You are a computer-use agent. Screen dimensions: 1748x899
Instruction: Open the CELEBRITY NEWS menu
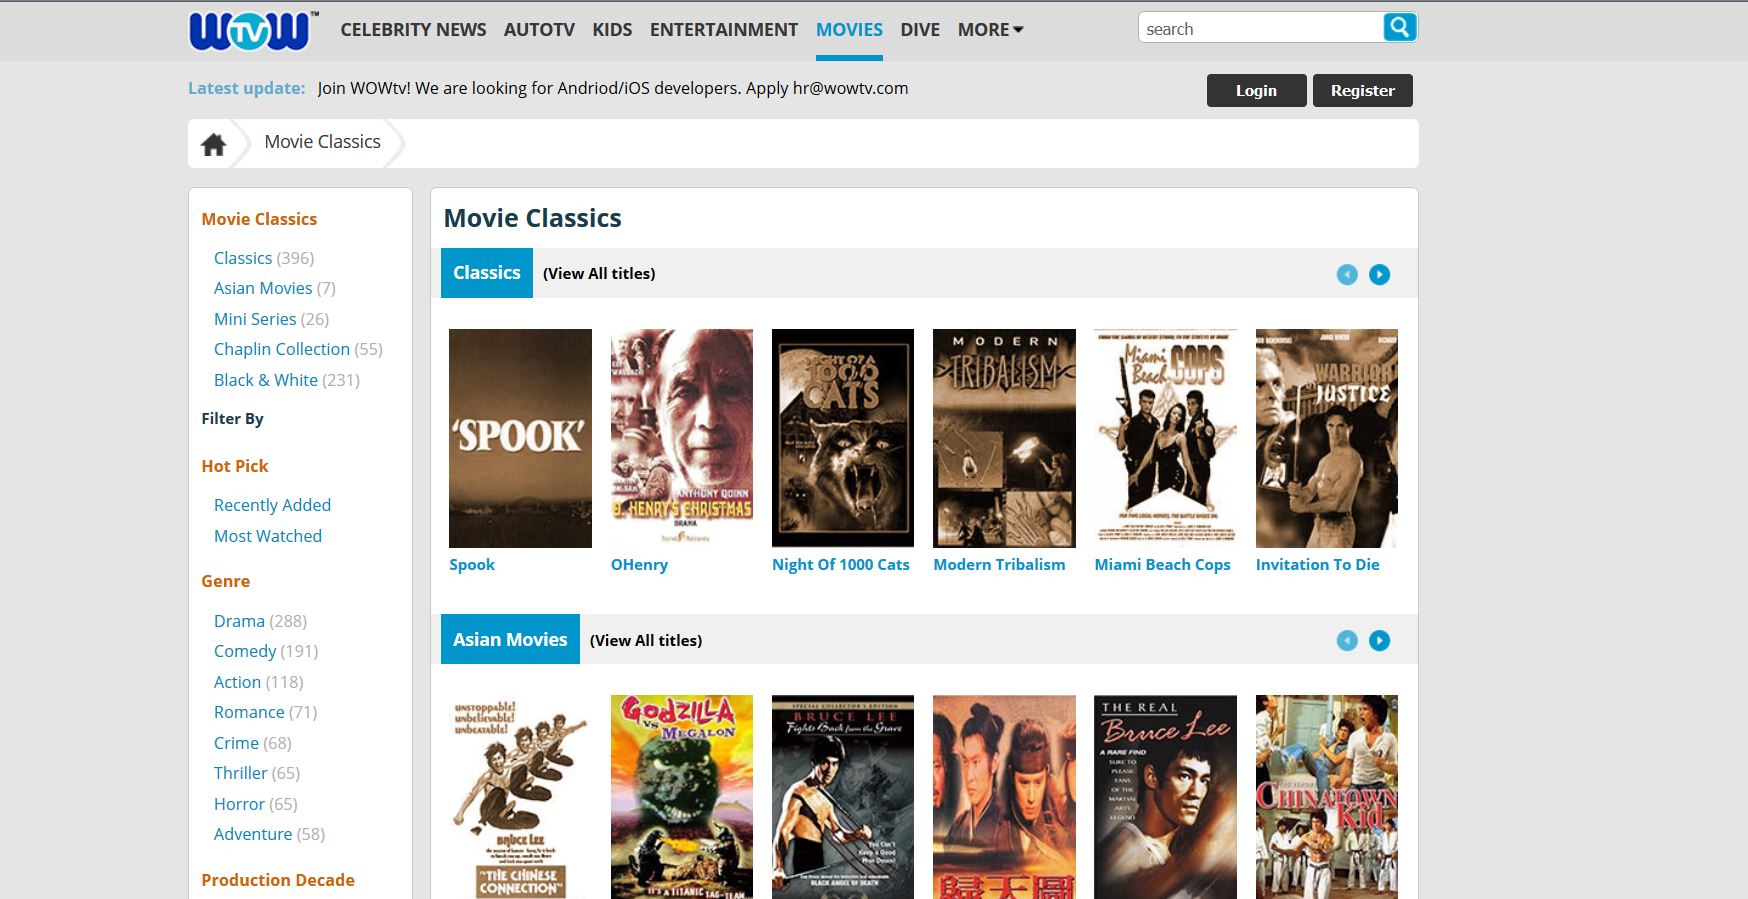pos(413,30)
